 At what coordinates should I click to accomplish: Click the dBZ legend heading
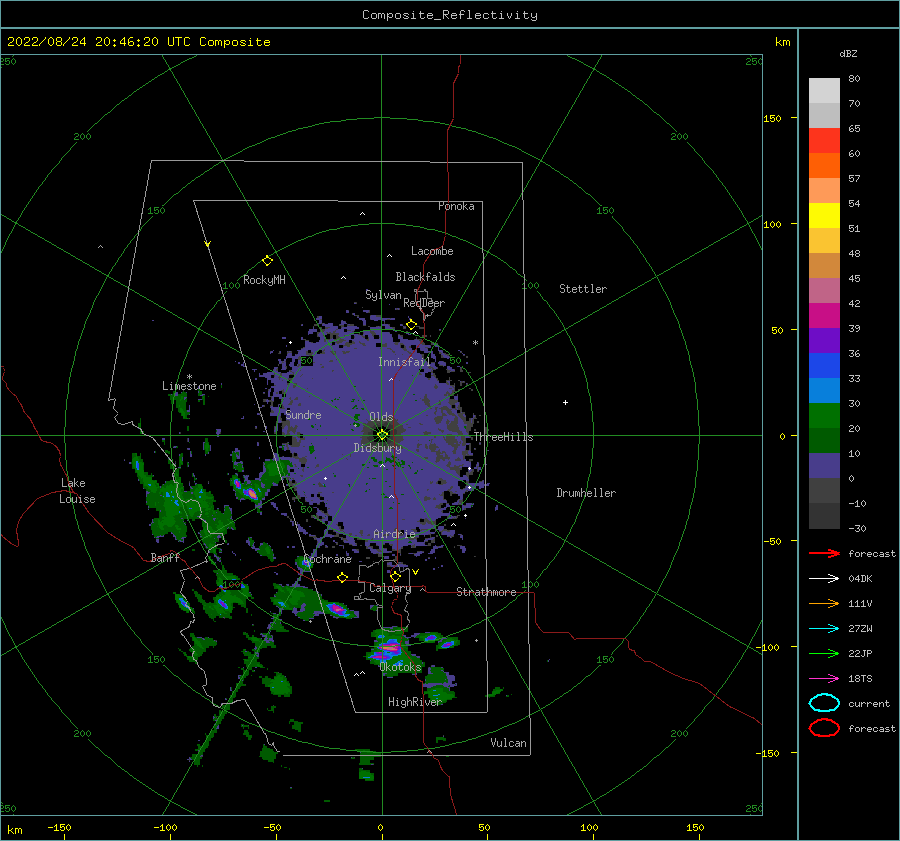848,53
